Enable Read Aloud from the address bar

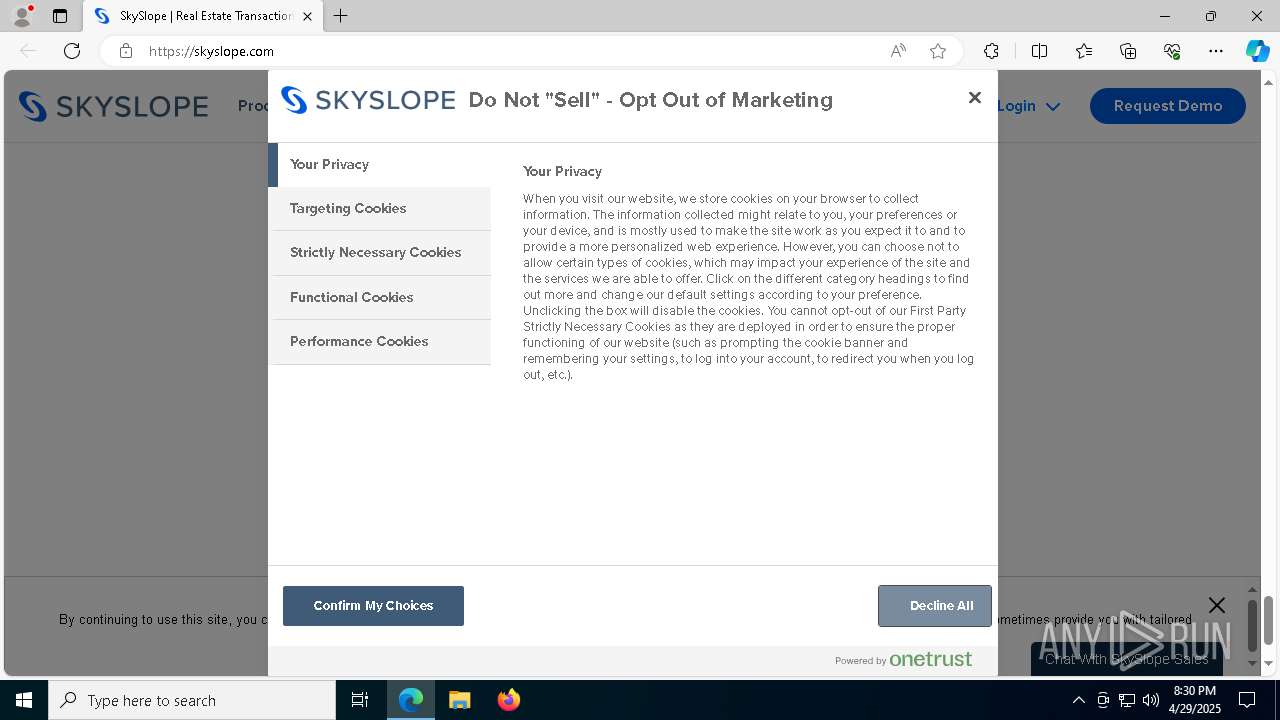tap(898, 51)
